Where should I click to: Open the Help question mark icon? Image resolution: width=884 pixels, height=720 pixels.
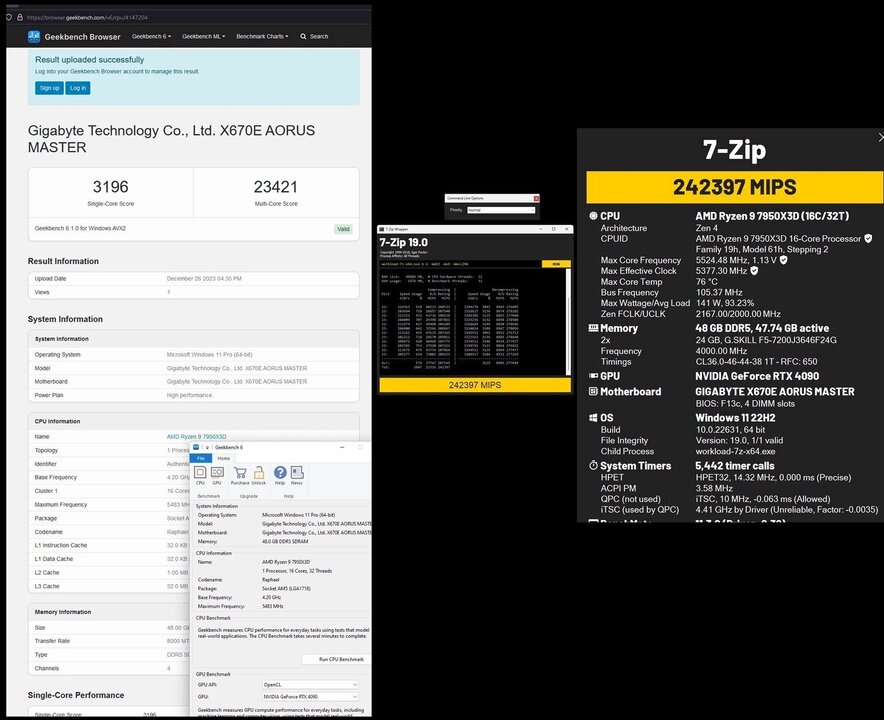[280, 474]
